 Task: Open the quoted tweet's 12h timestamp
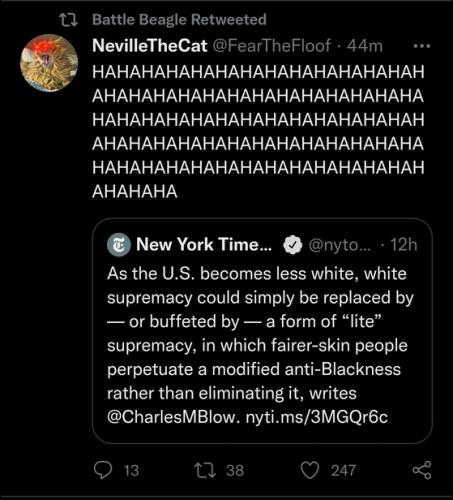pyautogui.click(x=403, y=245)
